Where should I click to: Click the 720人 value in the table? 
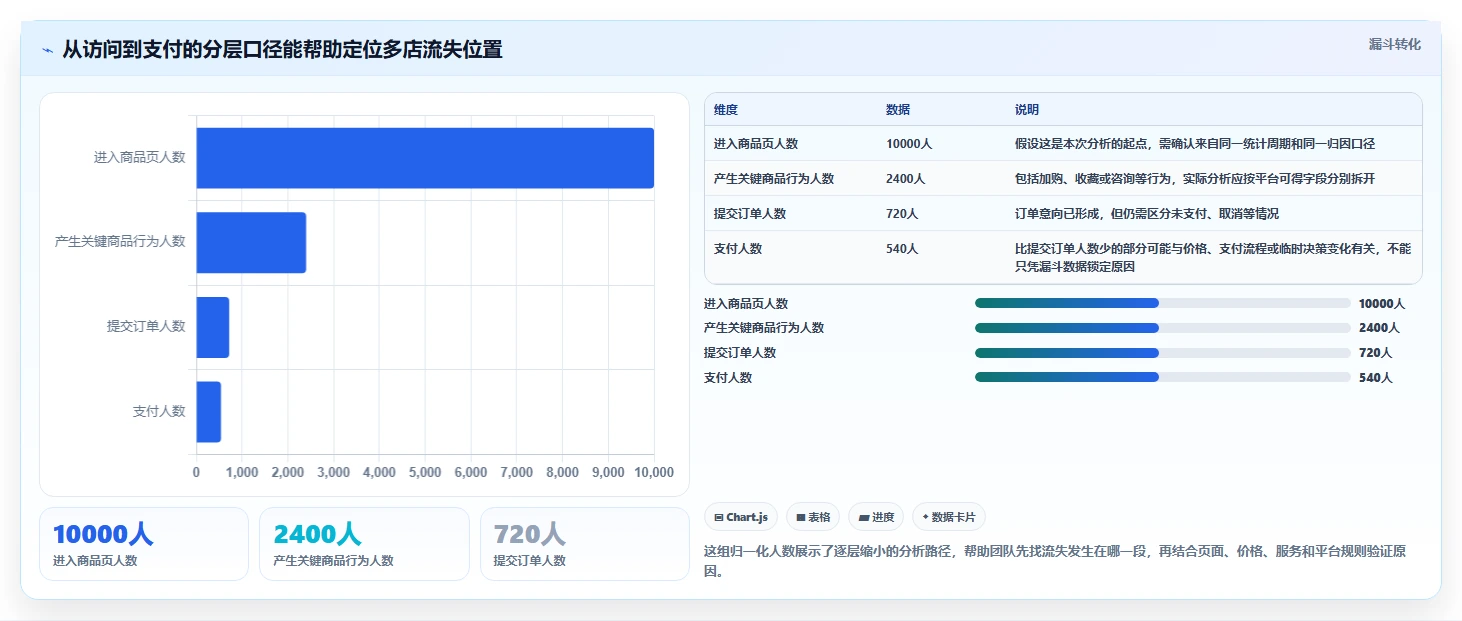(x=902, y=214)
